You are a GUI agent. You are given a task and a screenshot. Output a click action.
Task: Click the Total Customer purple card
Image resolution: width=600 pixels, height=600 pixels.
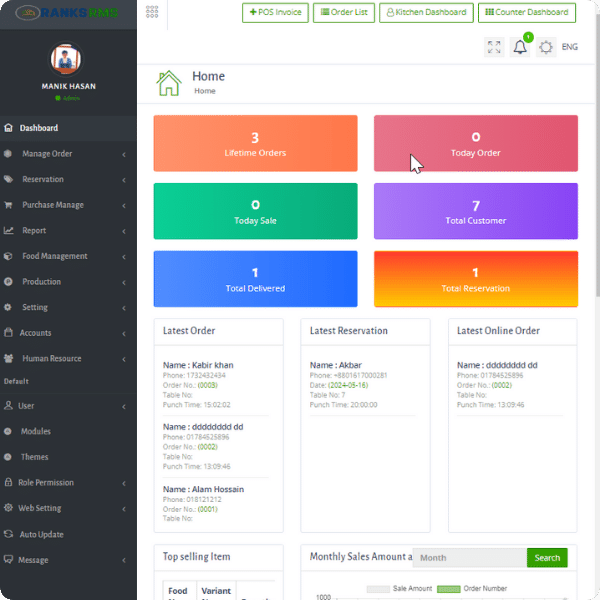(475, 211)
